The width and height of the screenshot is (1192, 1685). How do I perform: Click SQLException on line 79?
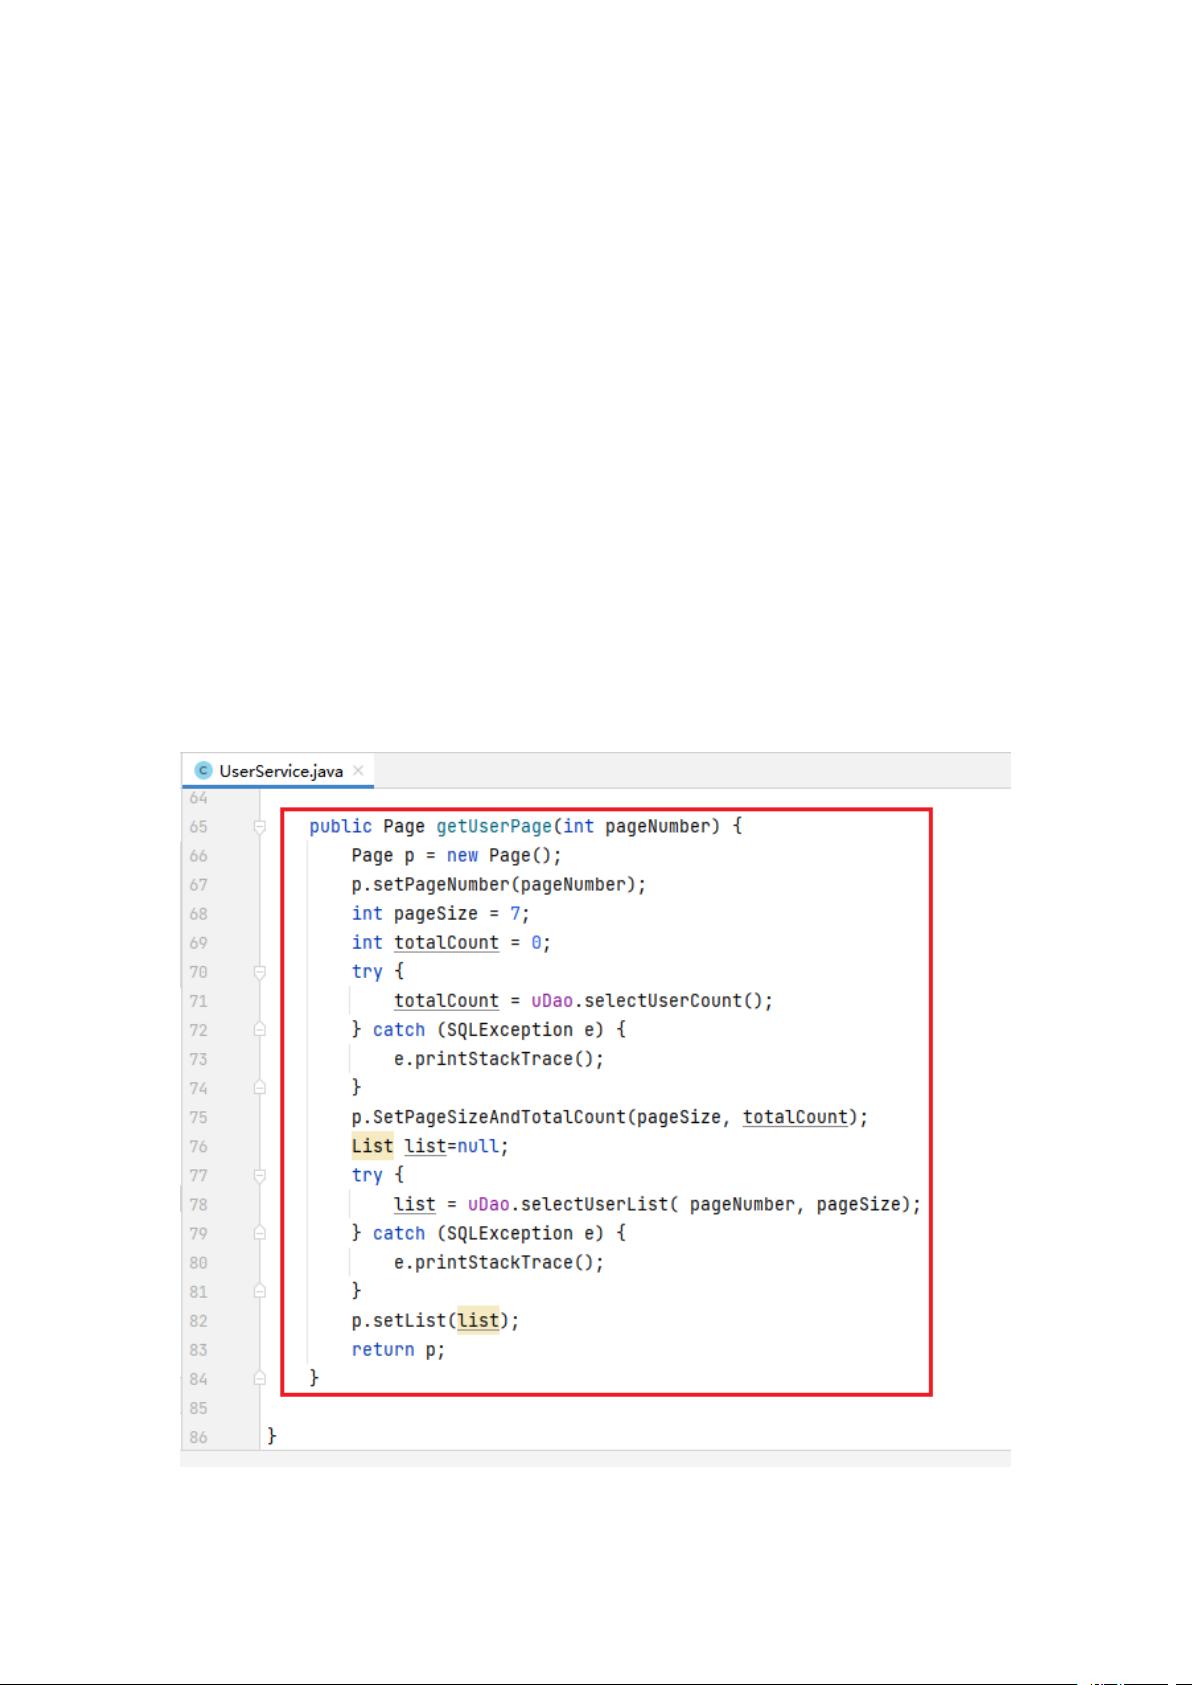click(x=510, y=1233)
